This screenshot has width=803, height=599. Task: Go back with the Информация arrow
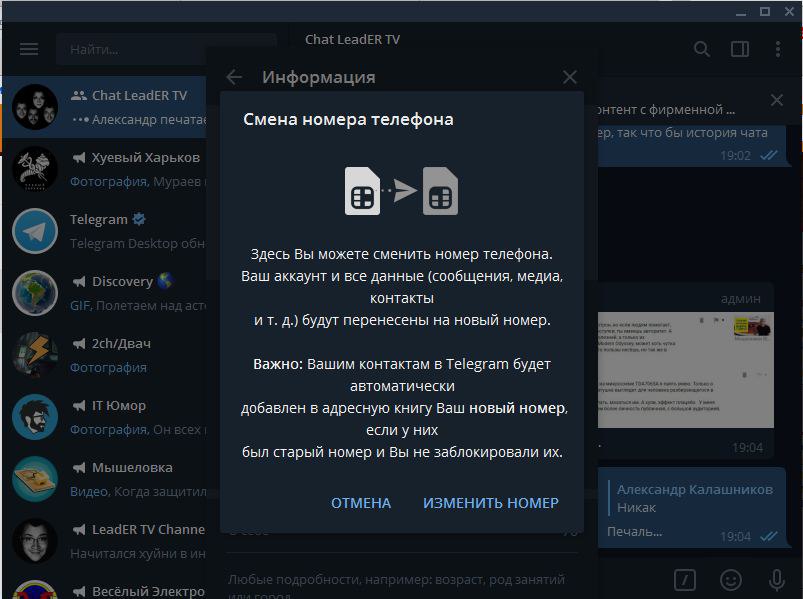[x=234, y=77]
